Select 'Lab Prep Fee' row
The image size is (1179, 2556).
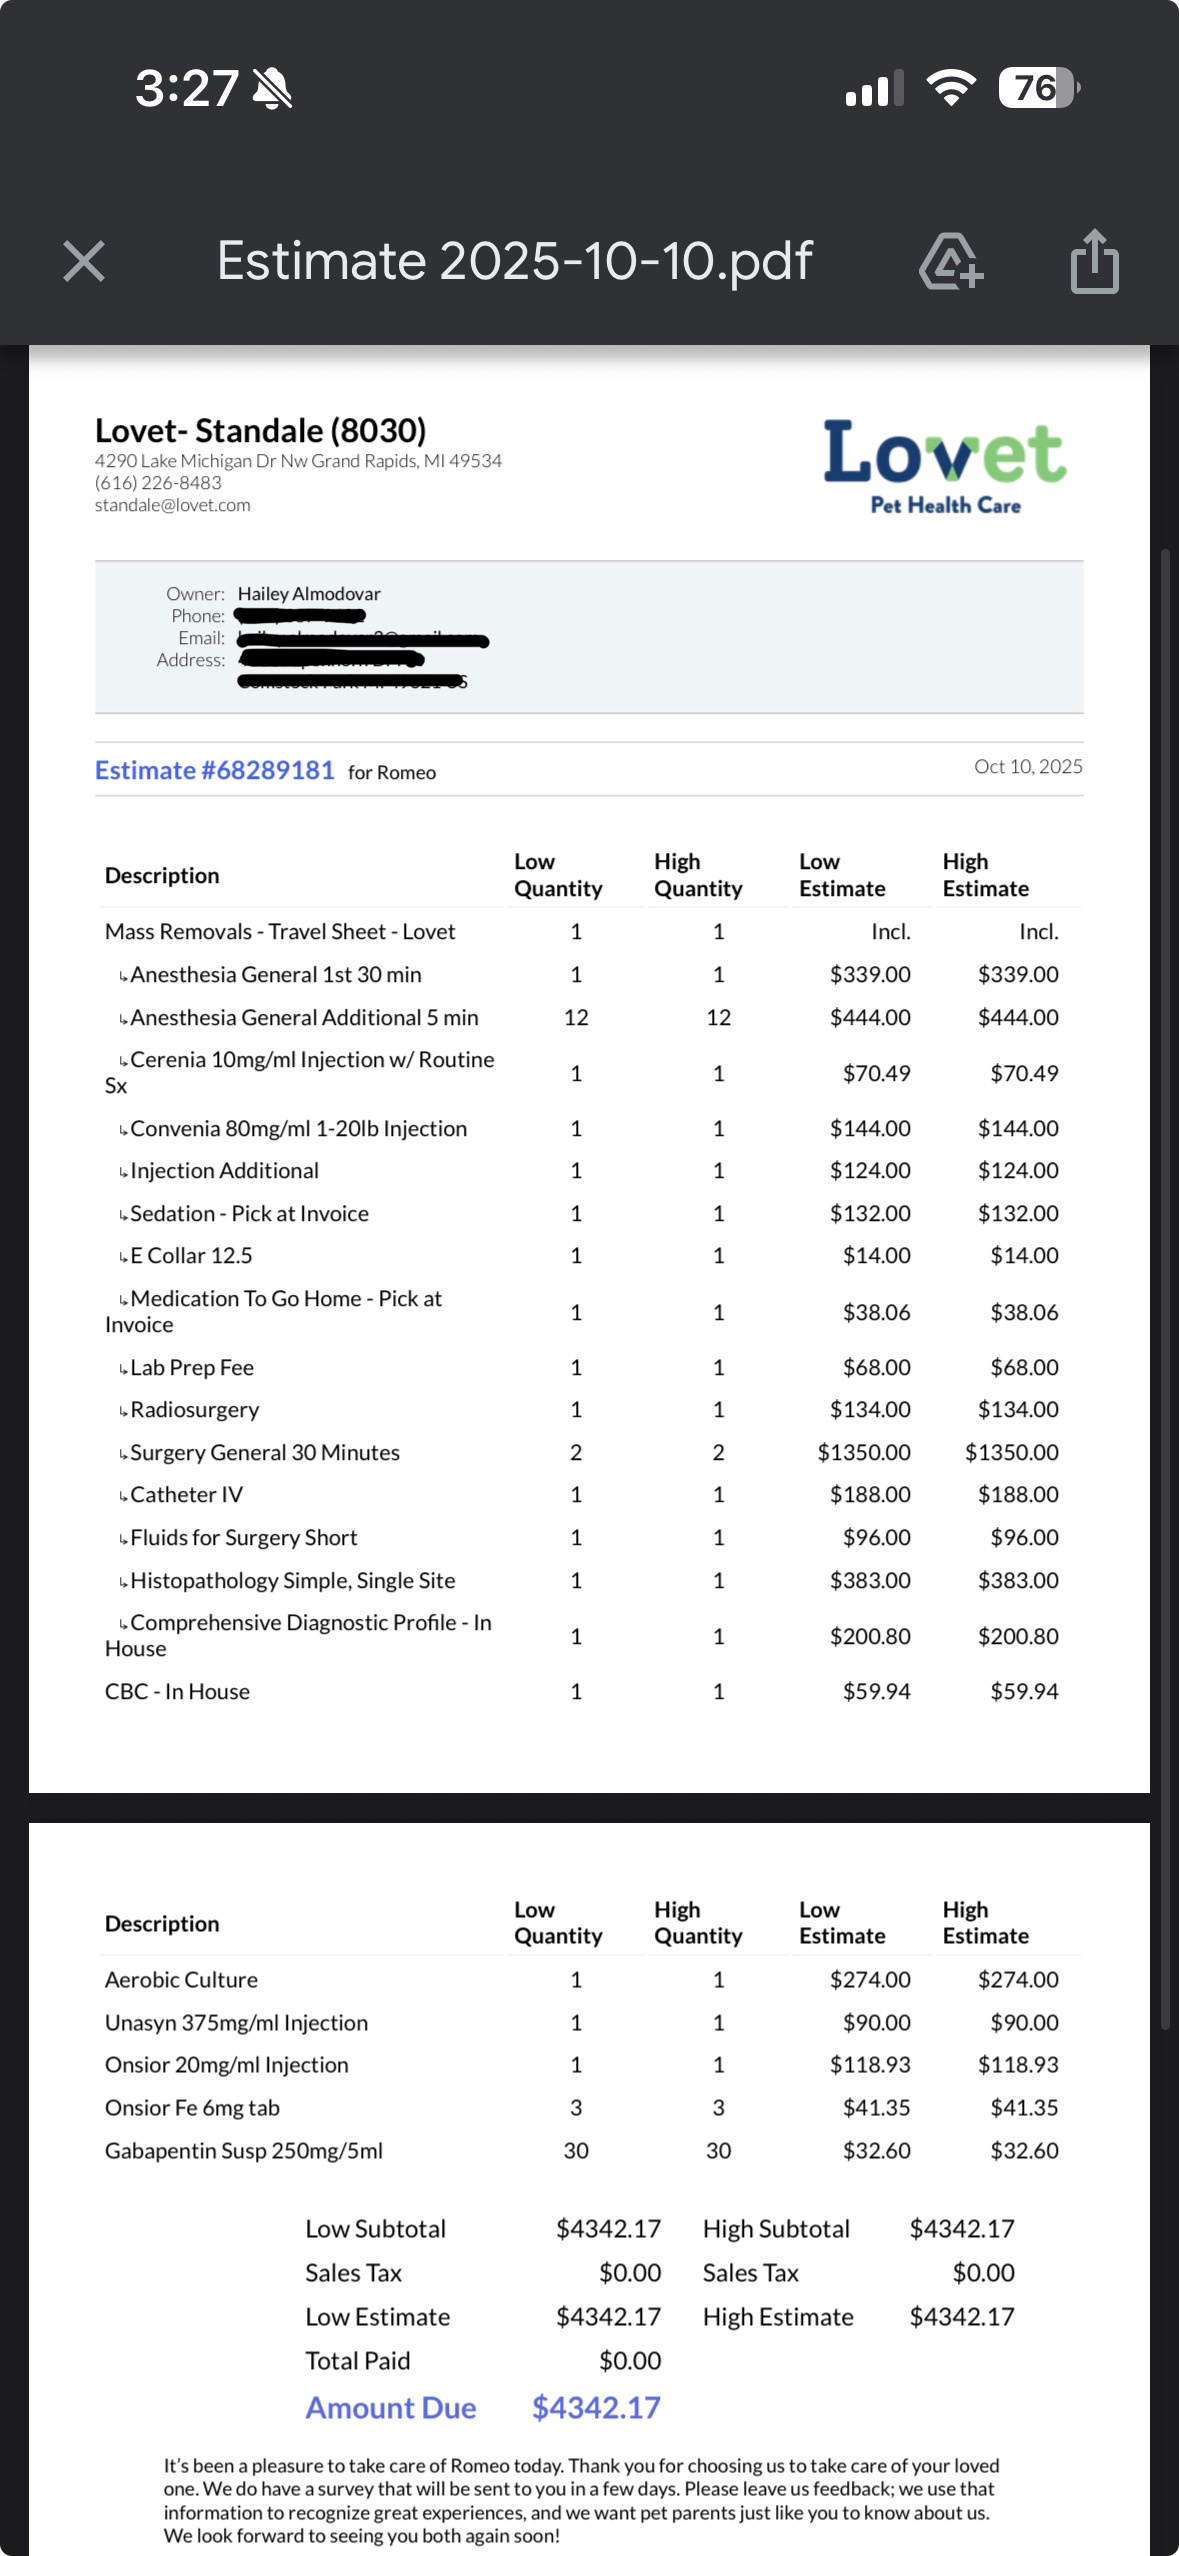click(x=589, y=1368)
